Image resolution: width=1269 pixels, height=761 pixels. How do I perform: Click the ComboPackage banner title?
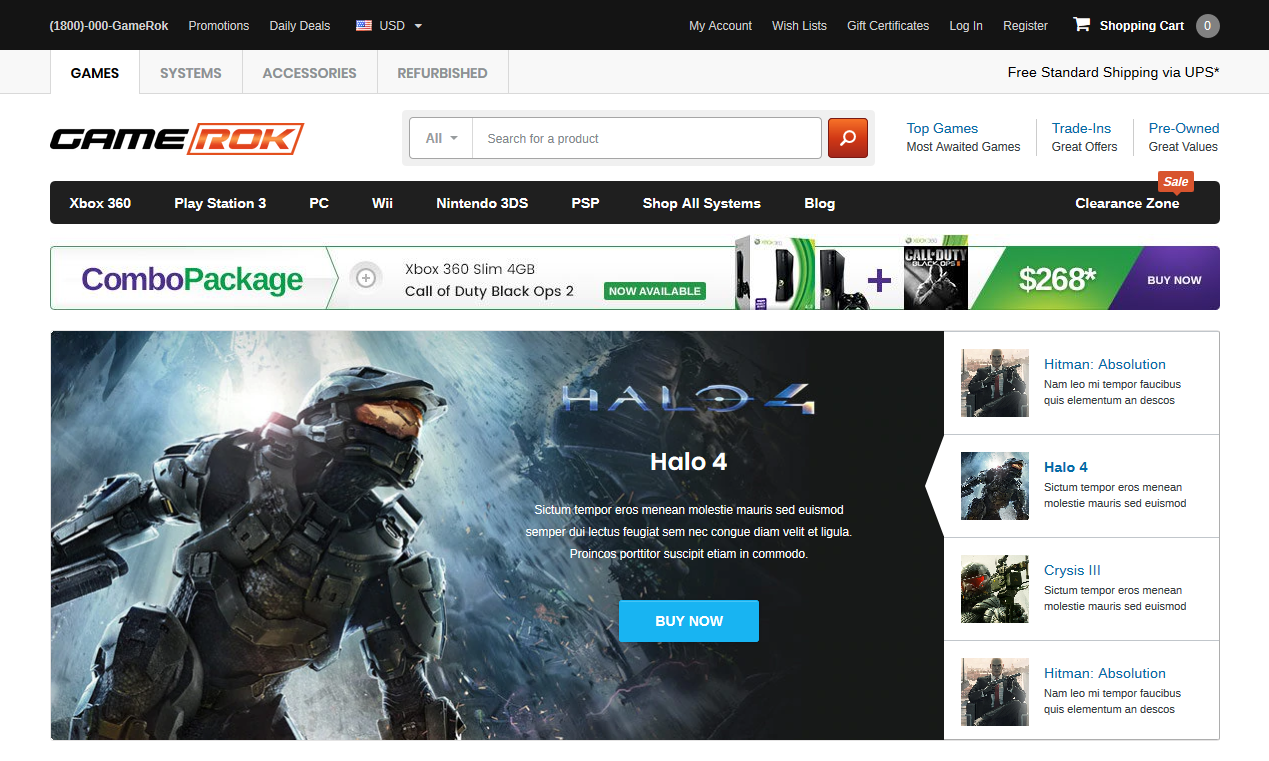pos(192,279)
